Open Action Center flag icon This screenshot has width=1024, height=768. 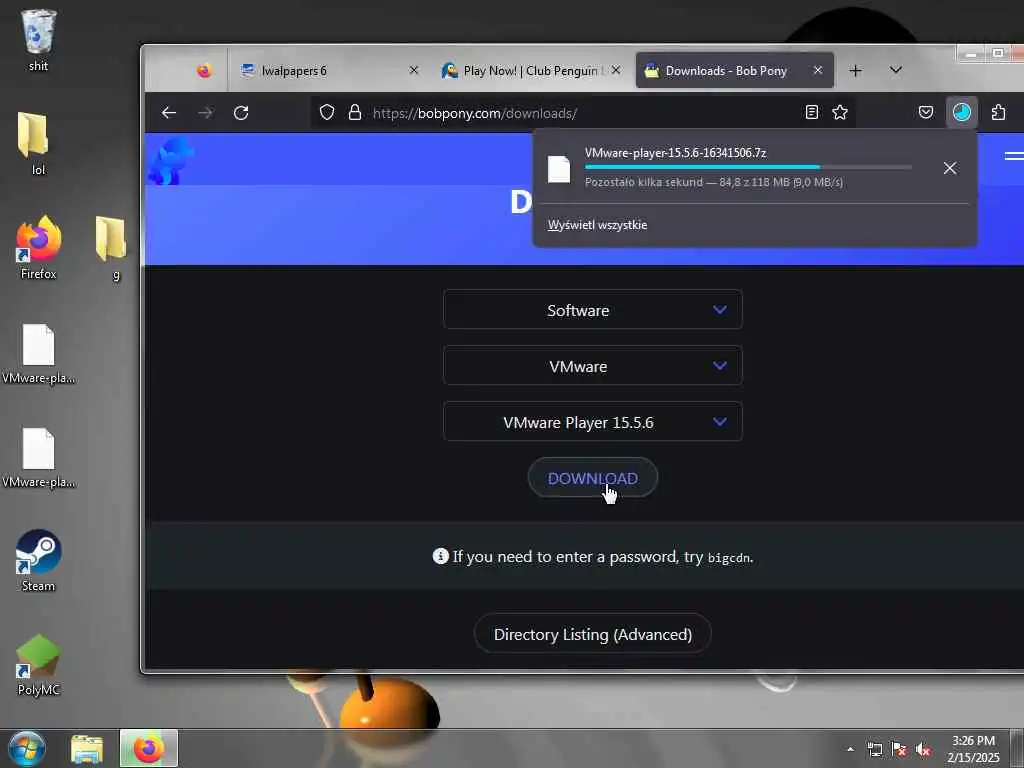(899, 750)
